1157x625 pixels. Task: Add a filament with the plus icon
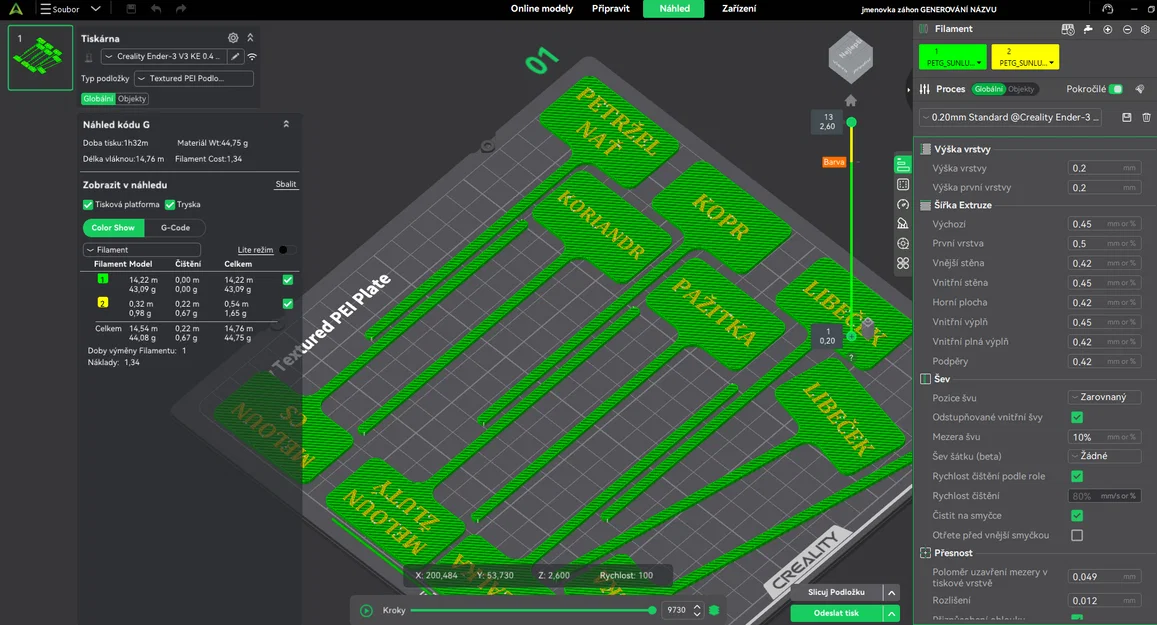tap(1108, 29)
